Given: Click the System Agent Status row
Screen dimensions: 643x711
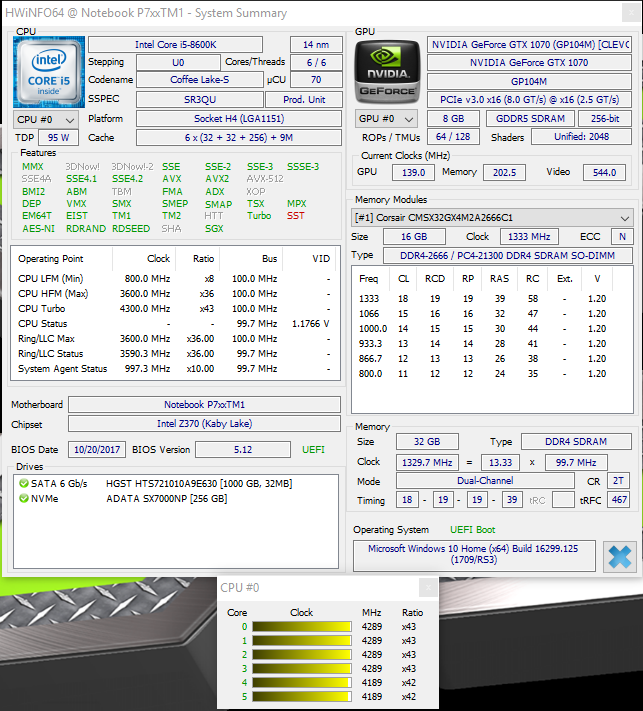Looking at the screenshot, I should [175, 369].
